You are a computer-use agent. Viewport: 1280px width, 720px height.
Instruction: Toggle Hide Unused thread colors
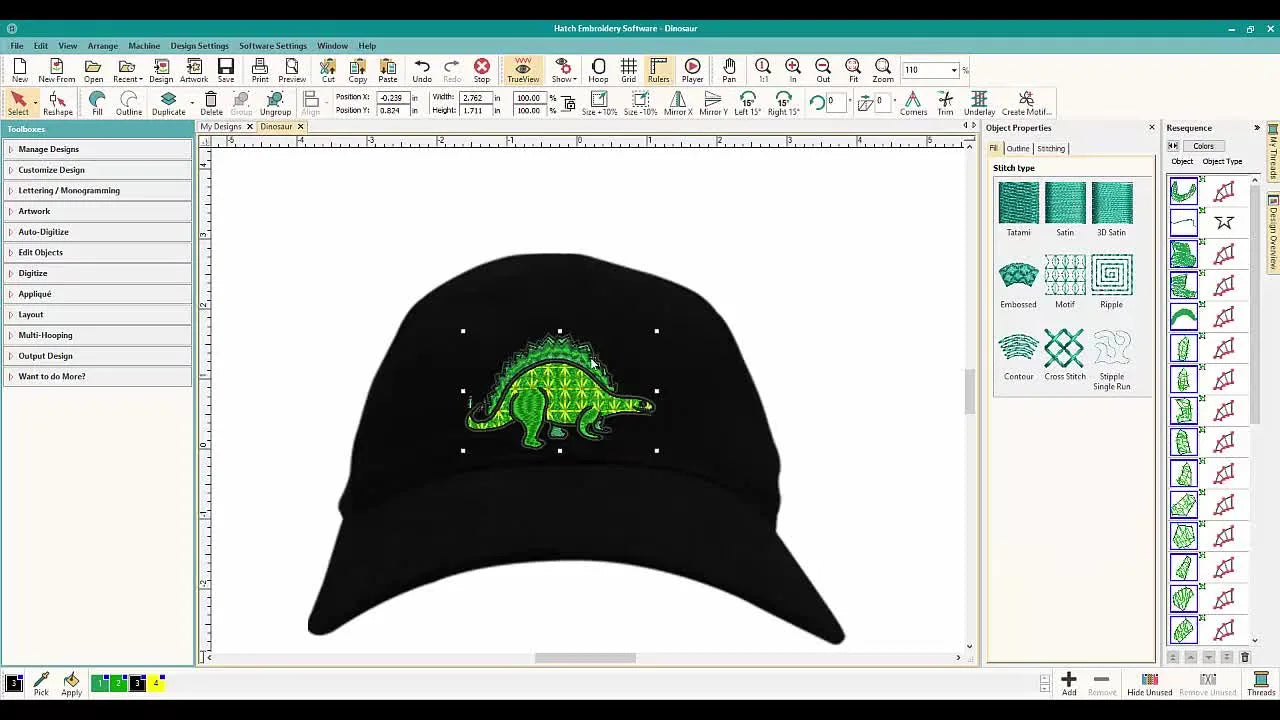[1149, 684]
